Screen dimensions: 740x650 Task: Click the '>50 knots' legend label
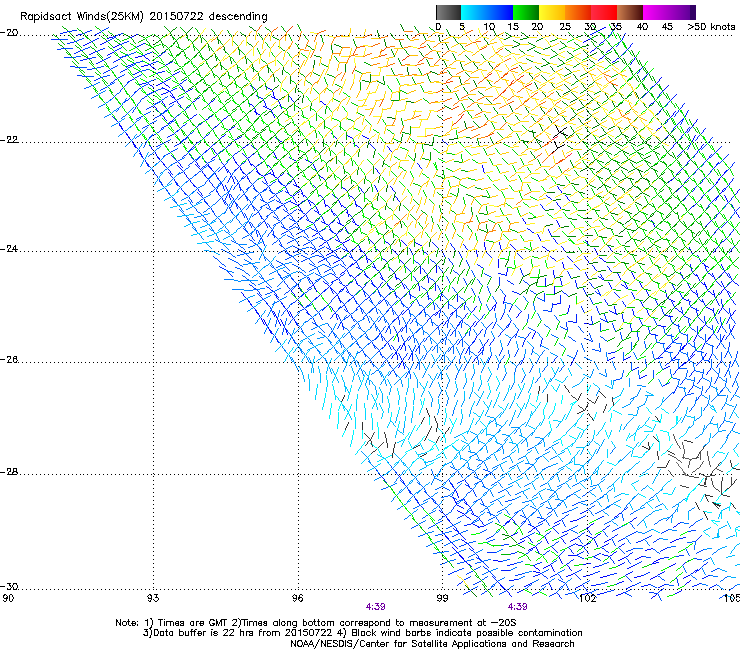click(711, 27)
